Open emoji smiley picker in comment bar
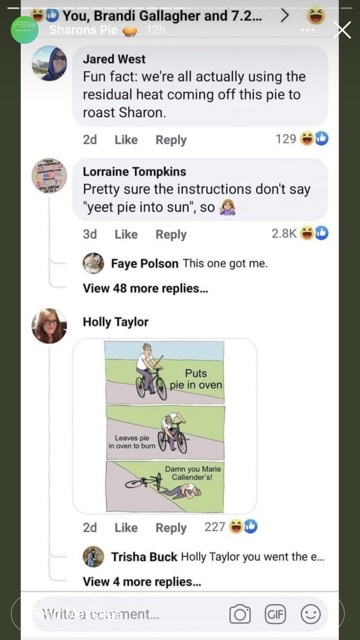 [x=311, y=614]
